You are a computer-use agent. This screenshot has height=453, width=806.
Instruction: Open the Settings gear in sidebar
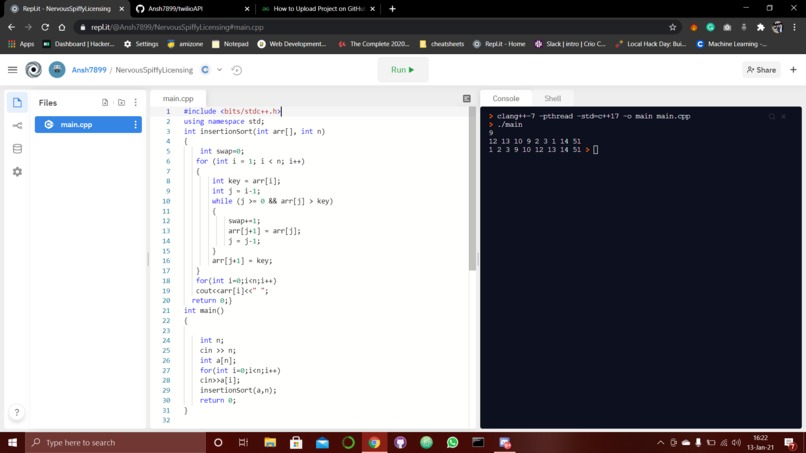[17, 172]
